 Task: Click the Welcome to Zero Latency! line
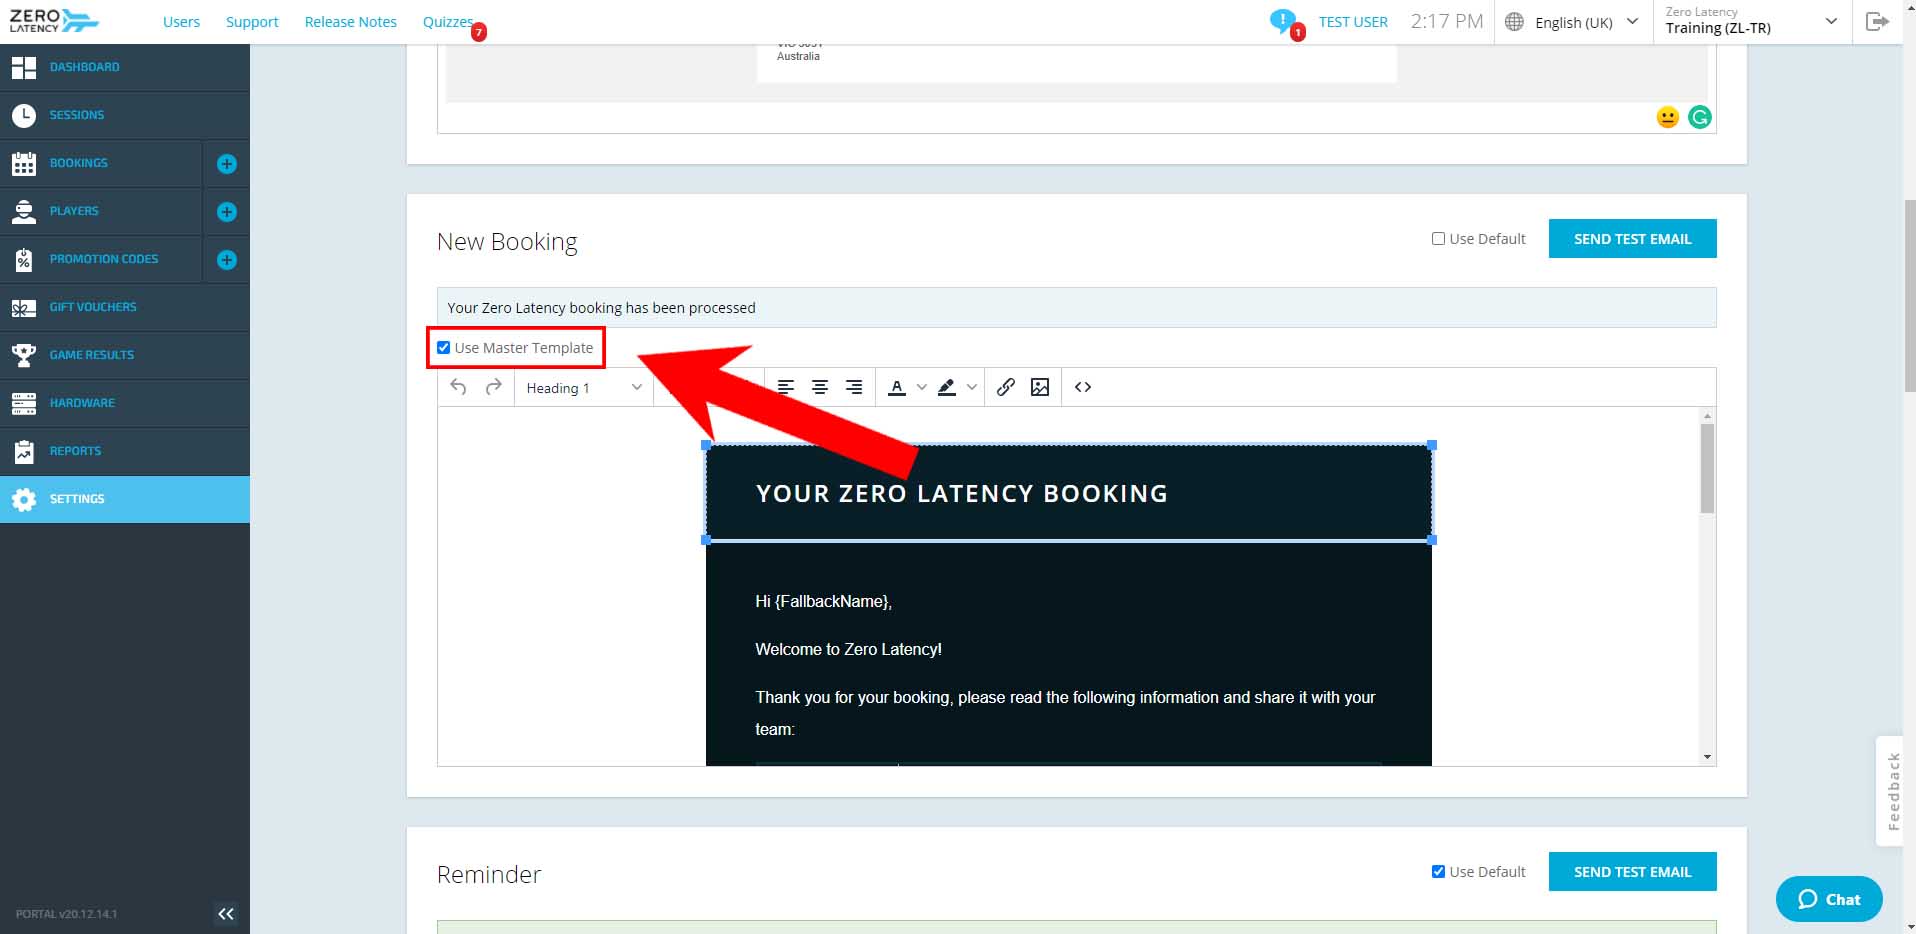tap(848, 649)
